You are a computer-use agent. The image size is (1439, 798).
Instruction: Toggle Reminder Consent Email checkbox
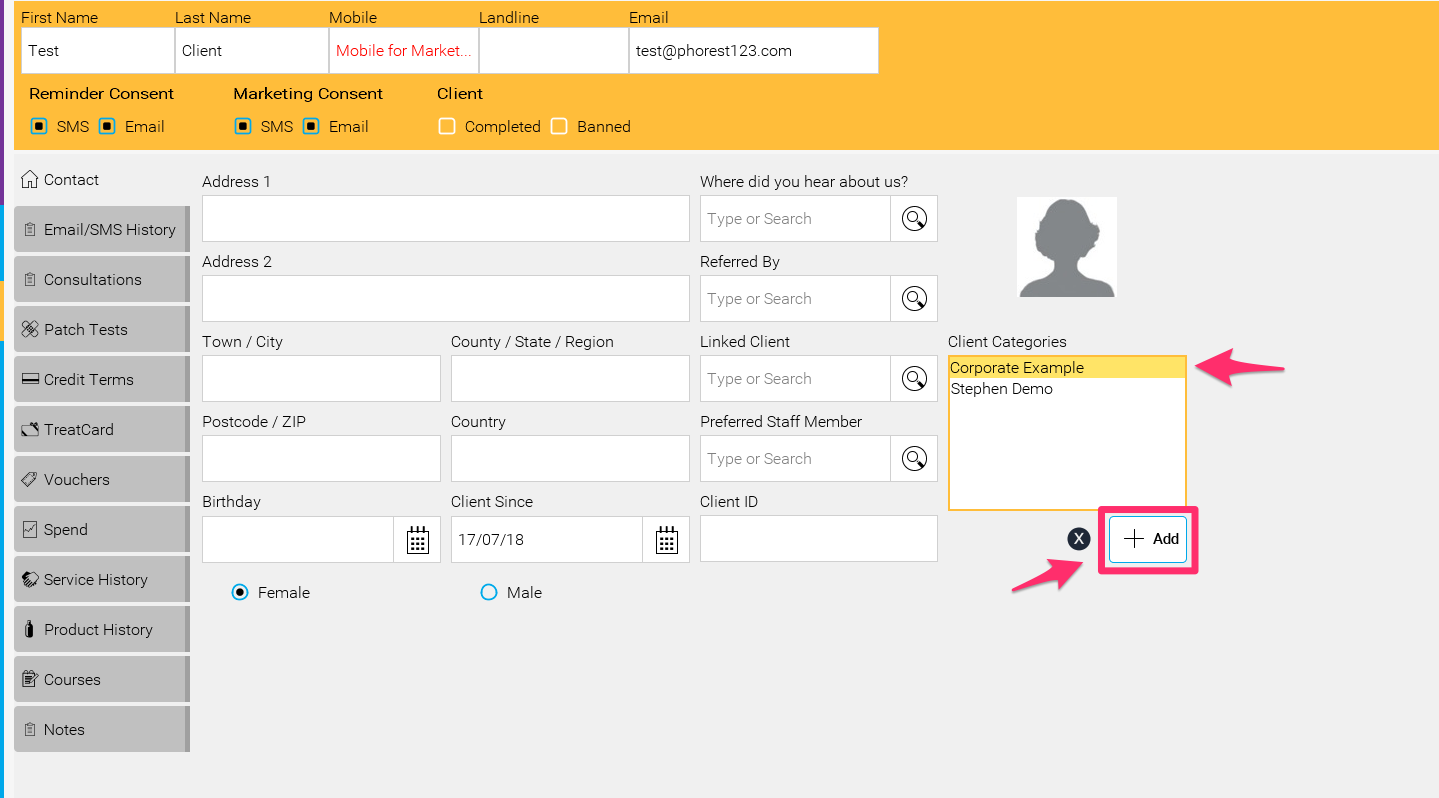coord(107,127)
